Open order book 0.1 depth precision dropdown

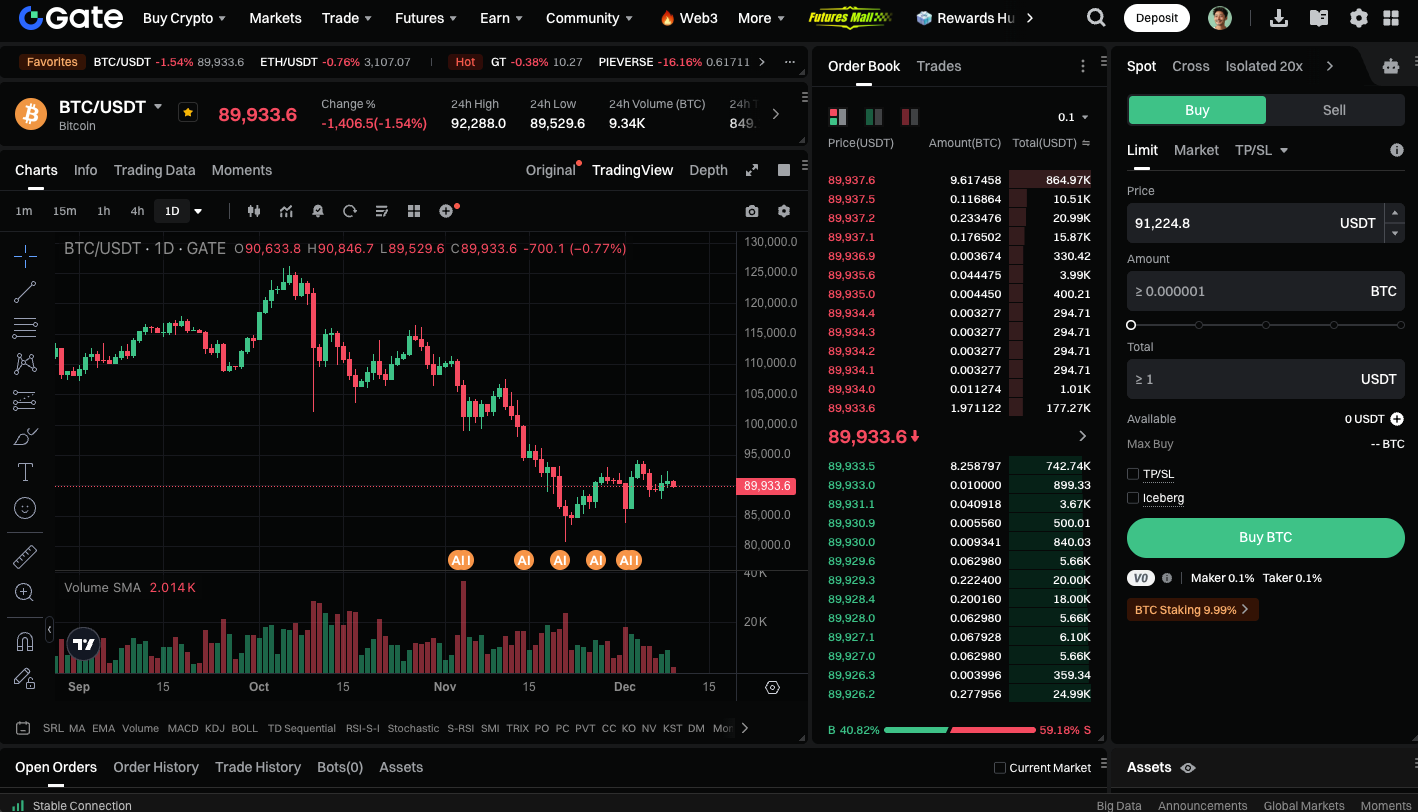1074,117
